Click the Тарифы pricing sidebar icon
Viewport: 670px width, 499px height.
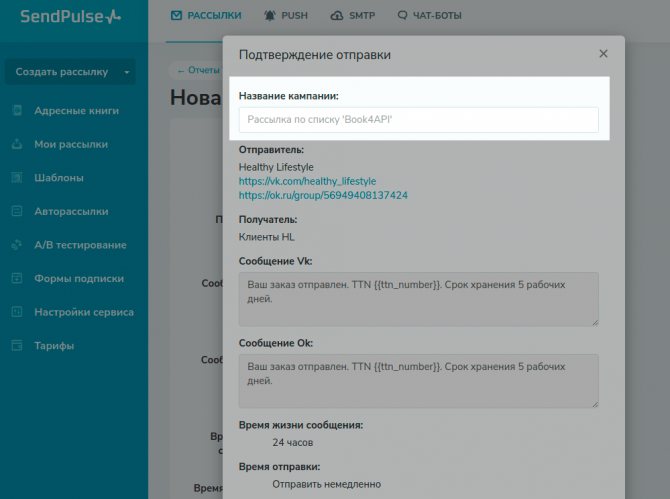click(x=16, y=346)
